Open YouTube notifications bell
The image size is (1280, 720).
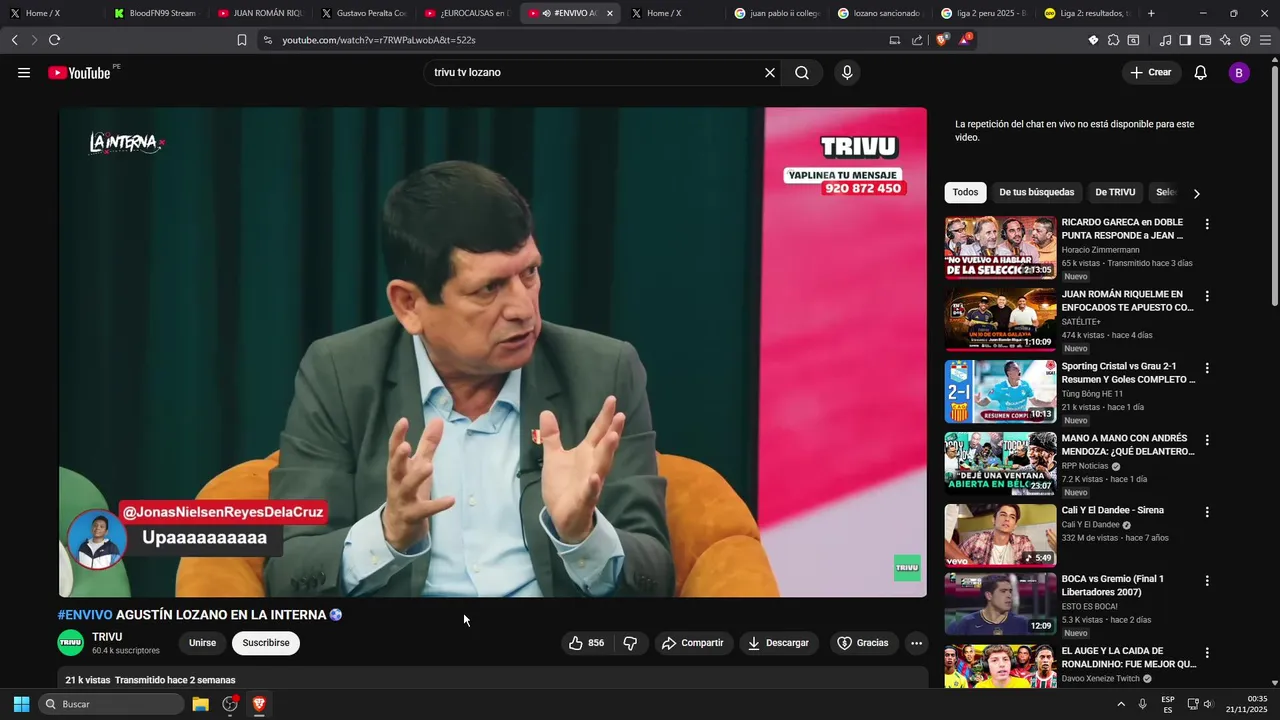(1201, 73)
